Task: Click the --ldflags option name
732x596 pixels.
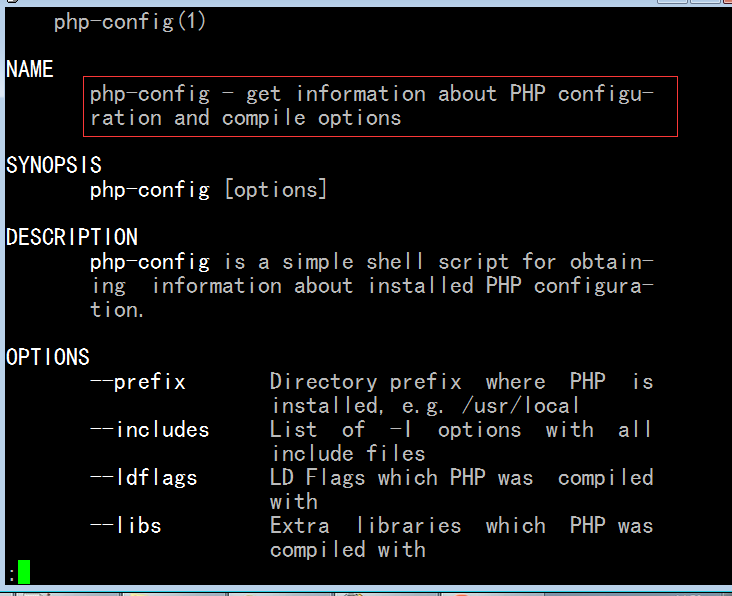Action: coord(144,478)
